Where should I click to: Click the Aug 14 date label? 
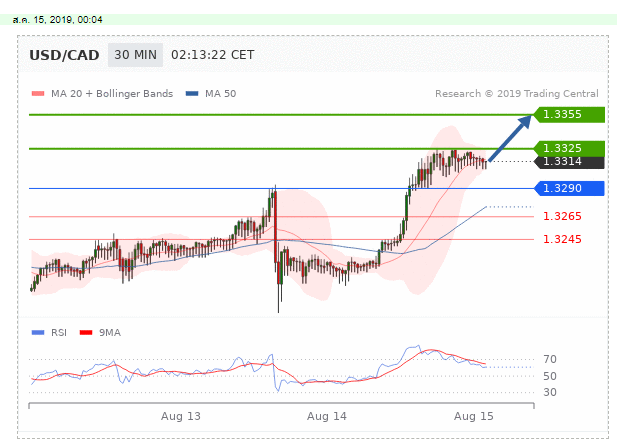click(x=327, y=416)
